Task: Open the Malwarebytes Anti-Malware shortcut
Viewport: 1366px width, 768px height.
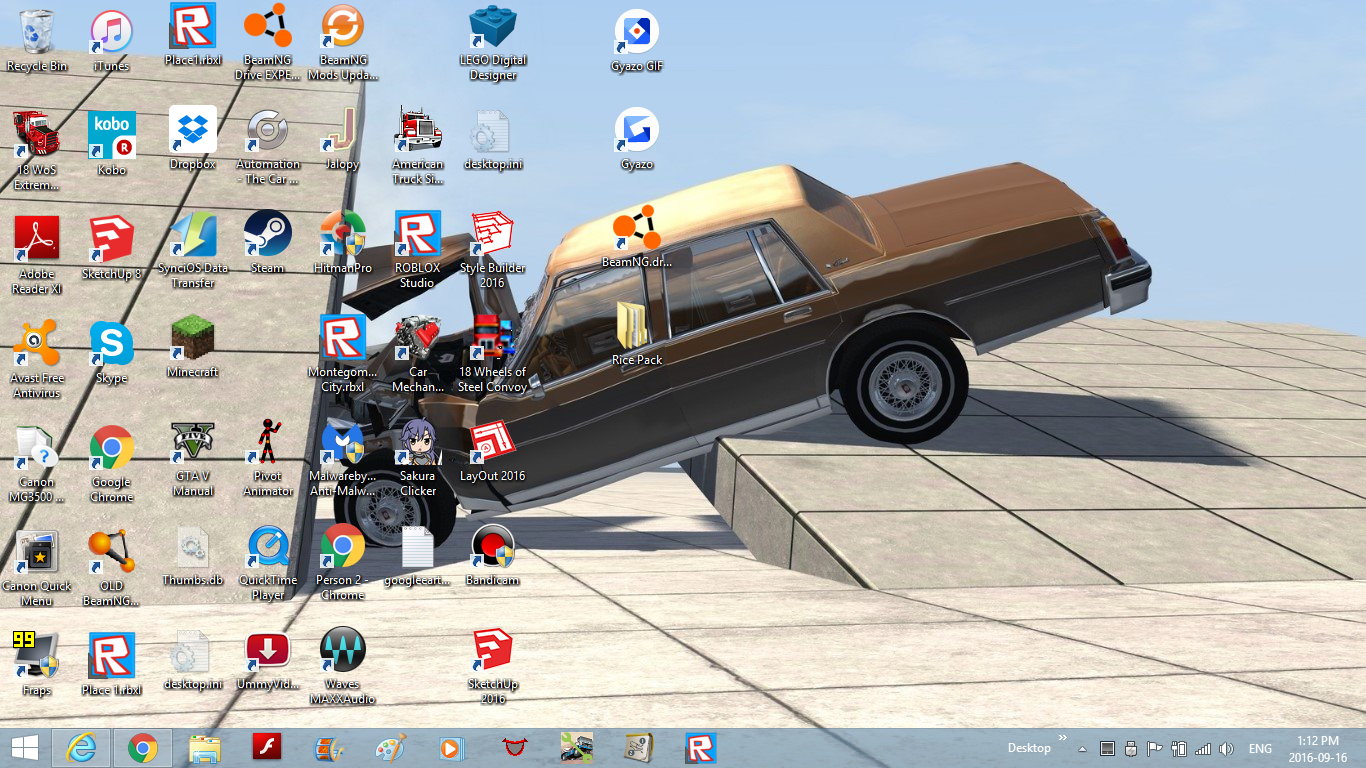Action: pyautogui.click(x=343, y=459)
